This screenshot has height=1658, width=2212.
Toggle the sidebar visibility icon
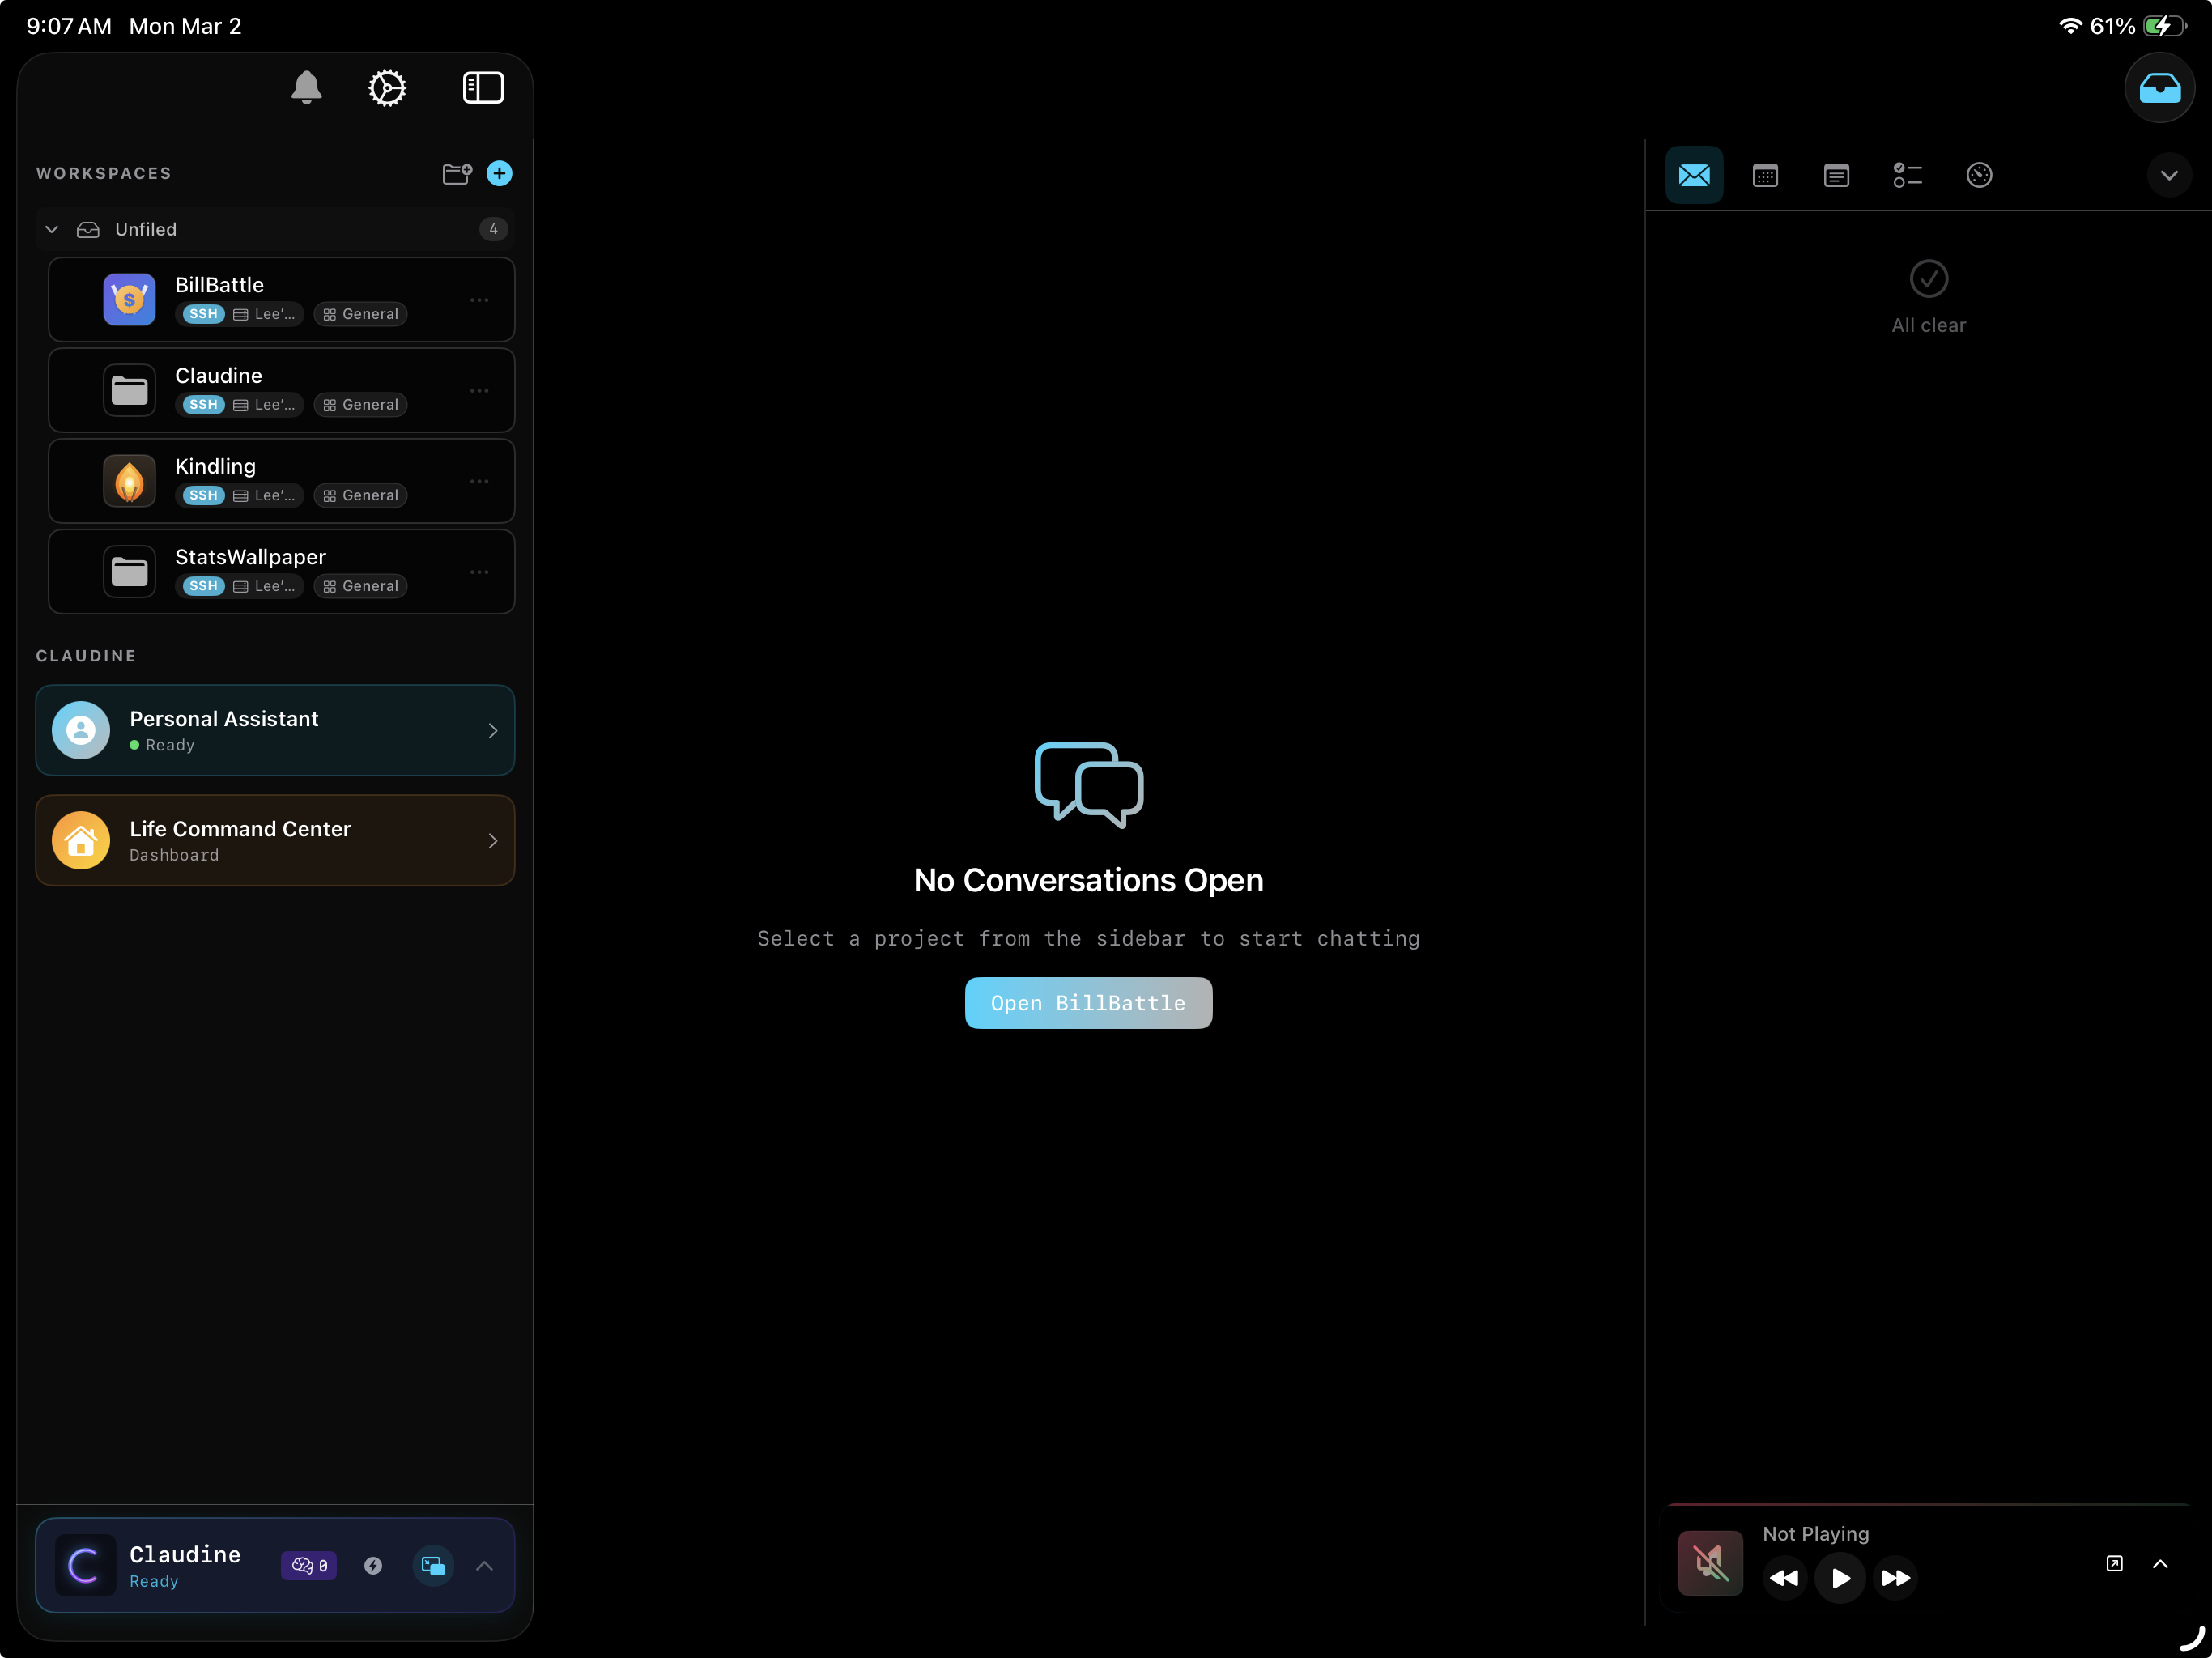coord(483,88)
